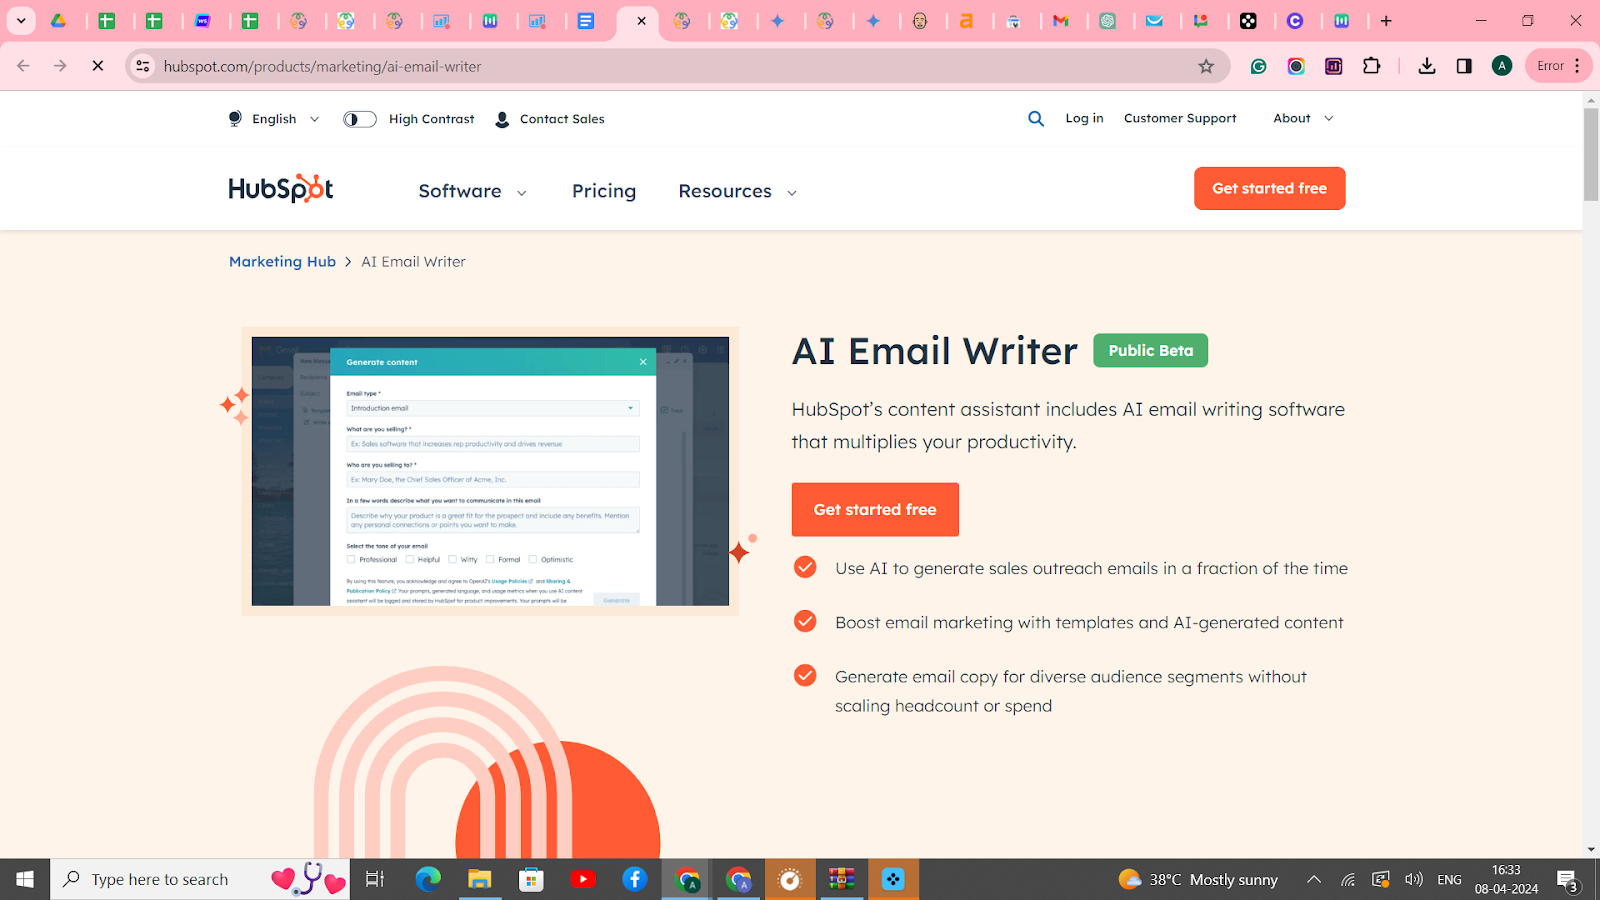Click the network icon in system tray
This screenshot has height=900, width=1600.
pyautogui.click(x=1348, y=879)
